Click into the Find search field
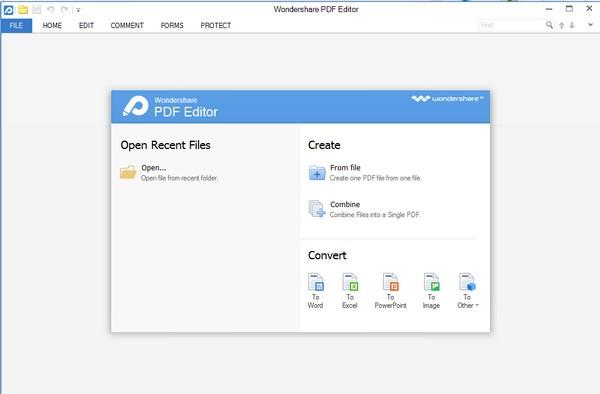The height and width of the screenshot is (394, 600). pyautogui.click(x=511, y=25)
